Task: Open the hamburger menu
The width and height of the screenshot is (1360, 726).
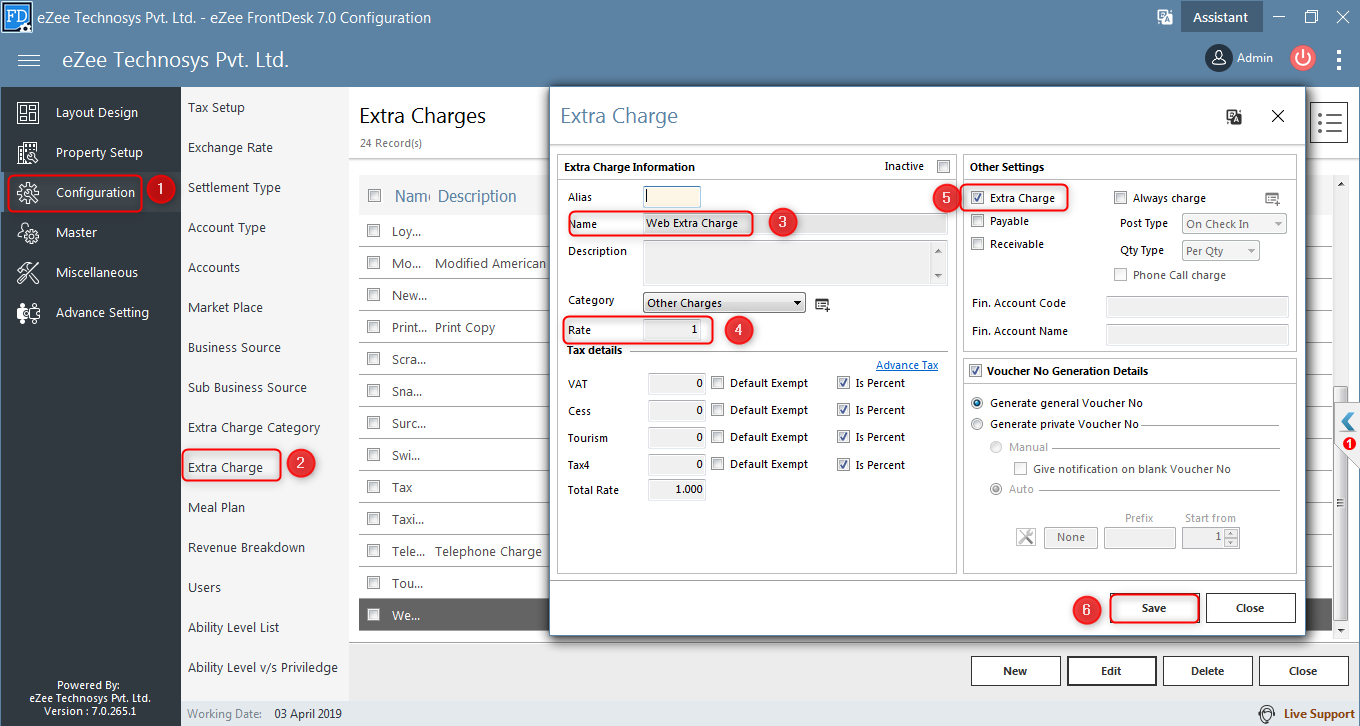Action: point(29,60)
